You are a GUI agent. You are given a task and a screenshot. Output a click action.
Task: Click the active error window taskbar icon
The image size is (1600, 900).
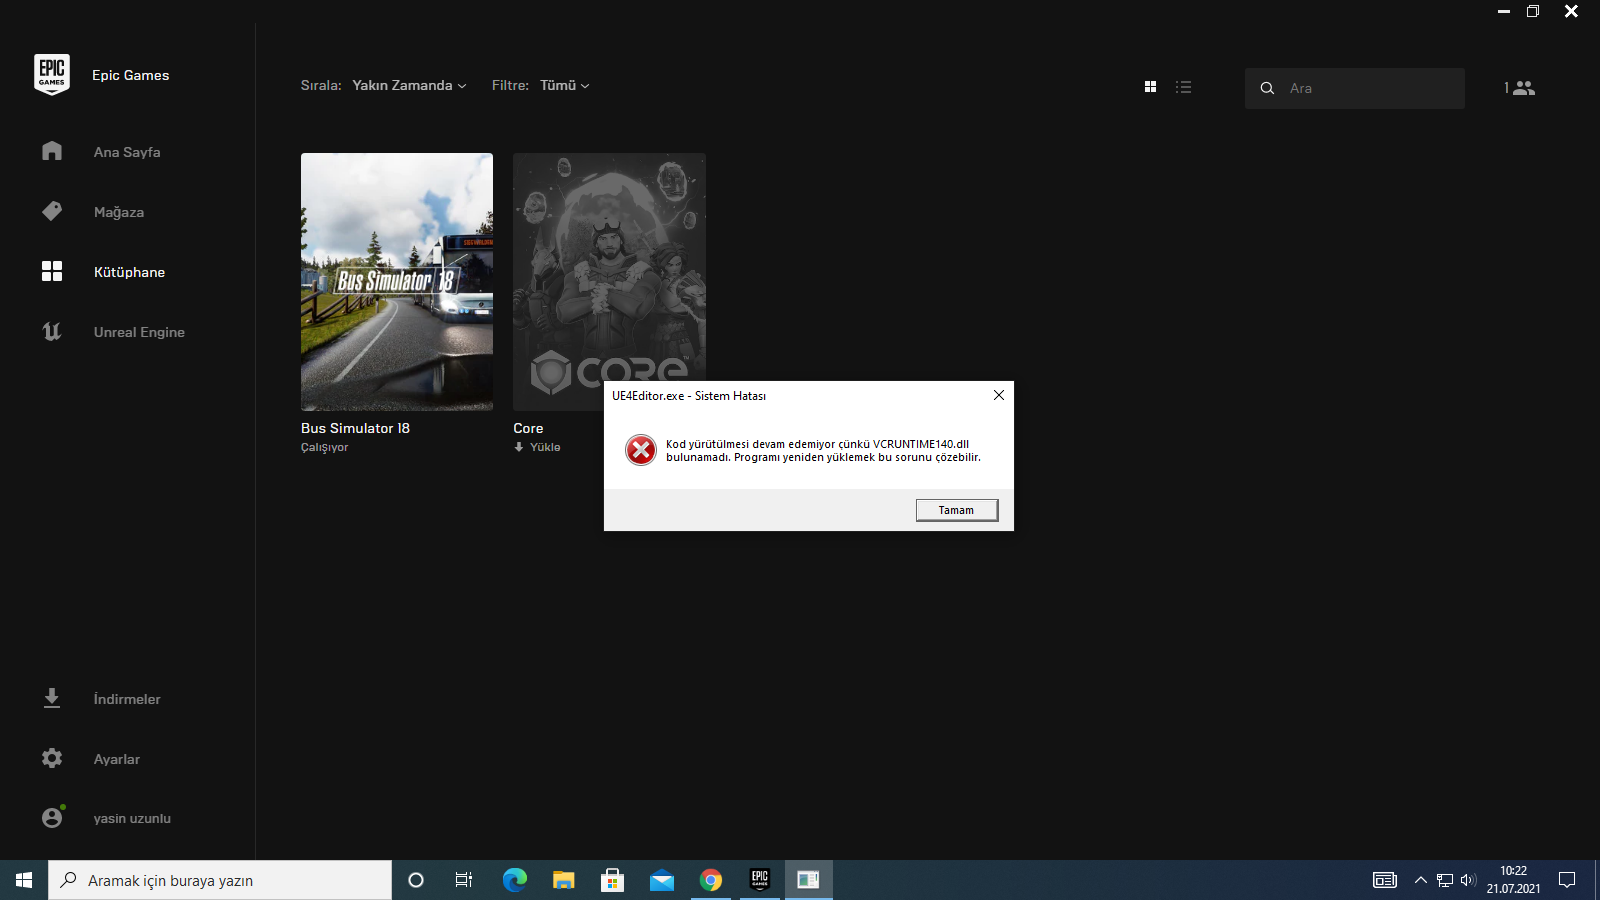[809, 880]
